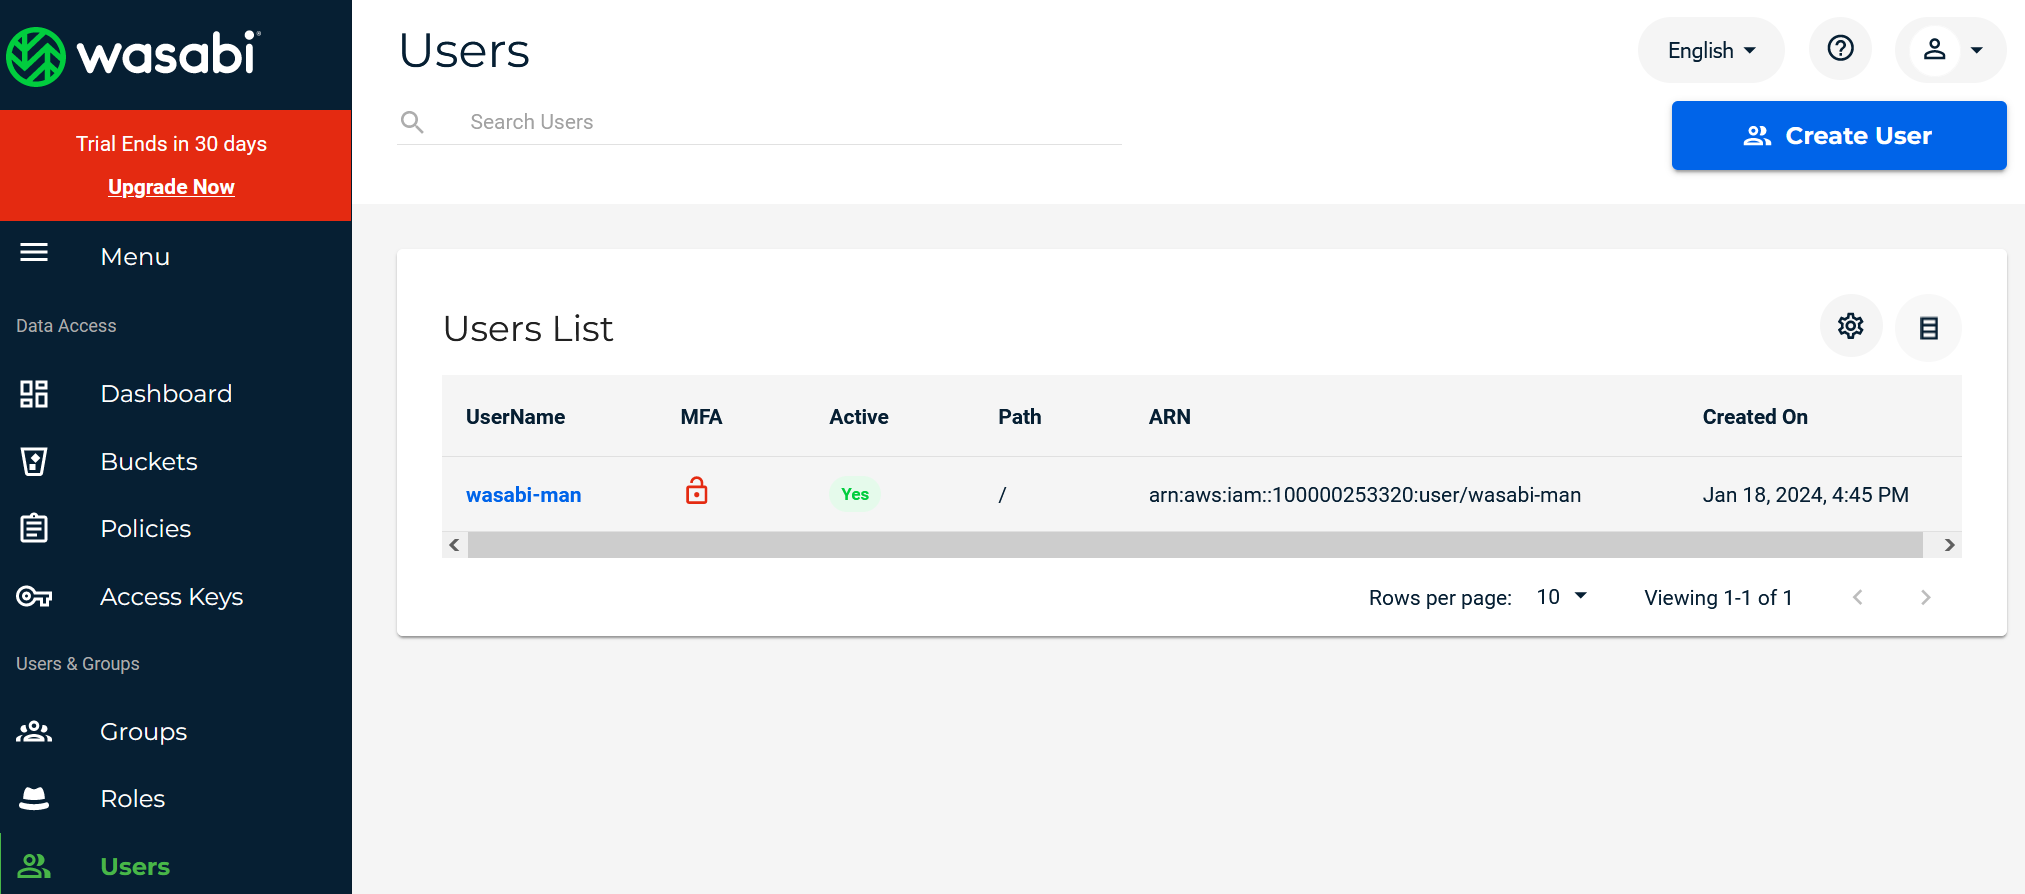The image size is (2025, 894).
Task: Click the Upgrade Now link
Action: 171,187
